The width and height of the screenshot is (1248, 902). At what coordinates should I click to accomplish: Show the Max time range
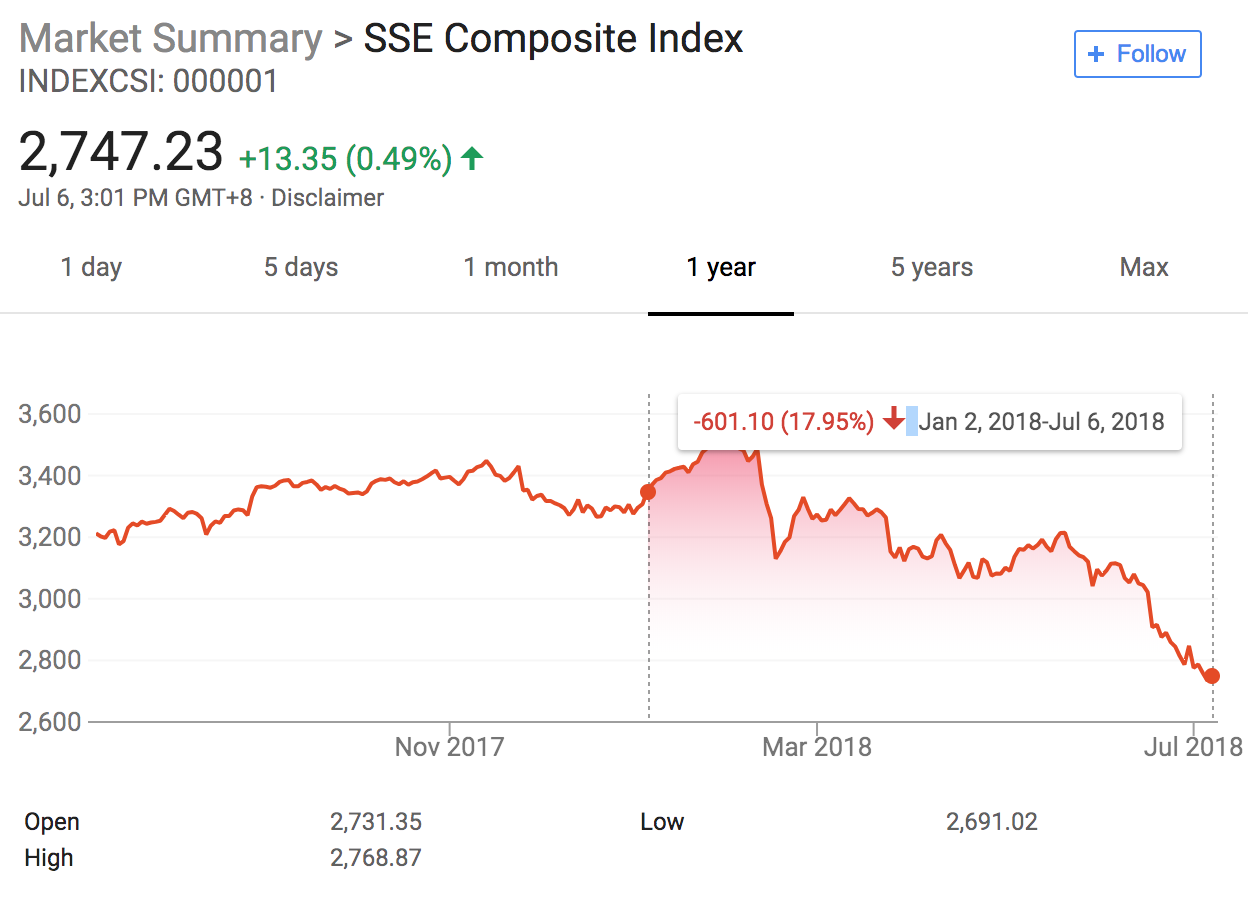[x=1144, y=268]
